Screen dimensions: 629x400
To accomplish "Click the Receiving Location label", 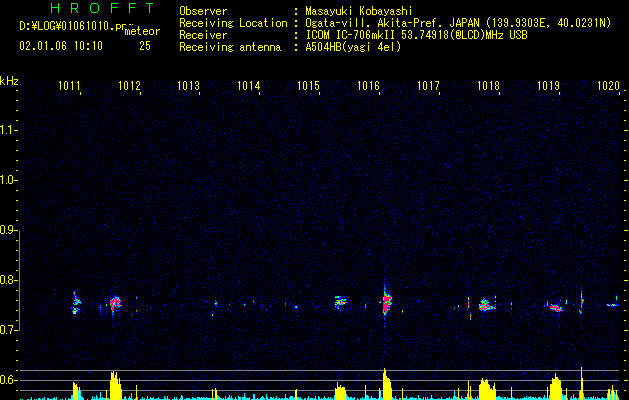I will (x=233, y=23).
